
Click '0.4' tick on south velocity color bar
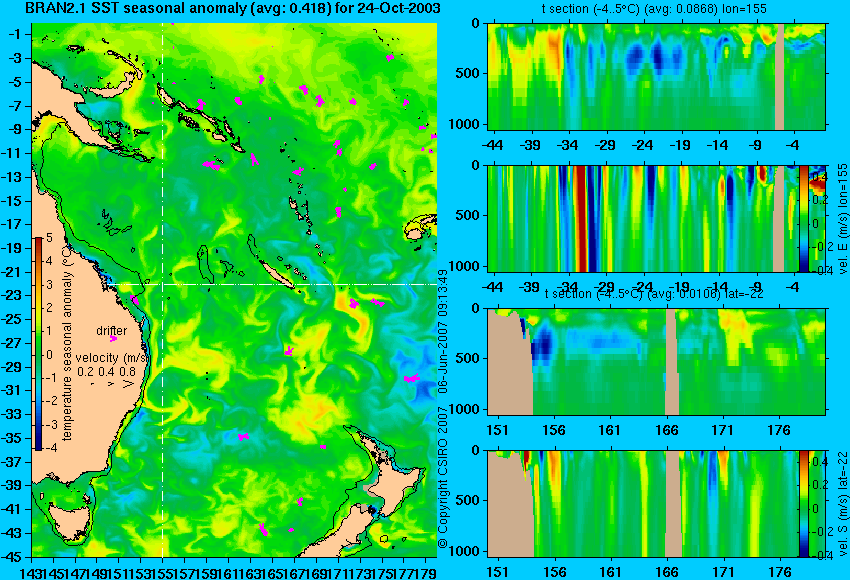(819, 461)
